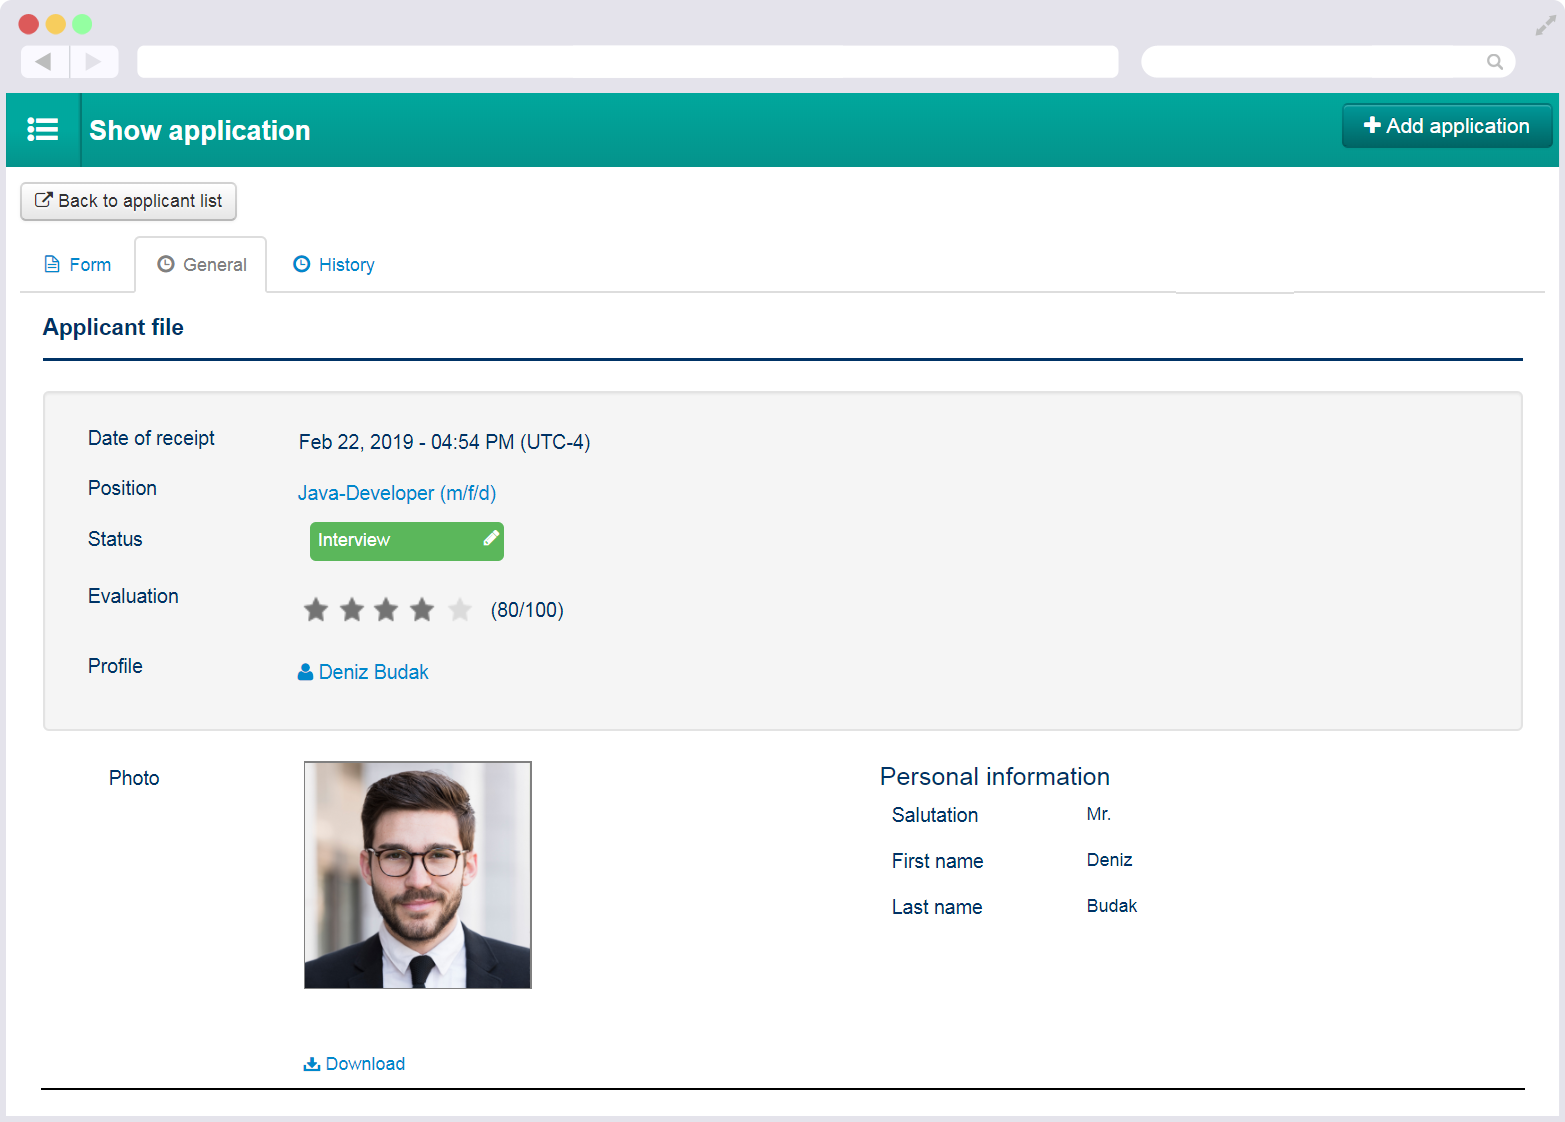1565x1122 pixels.
Task: Click the Evaluation label
Action: click(x=133, y=596)
